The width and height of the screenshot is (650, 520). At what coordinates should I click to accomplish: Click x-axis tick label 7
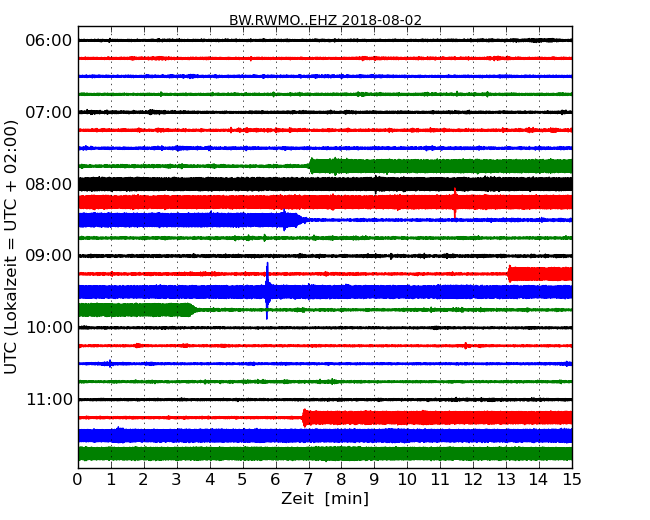tap(308, 480)
